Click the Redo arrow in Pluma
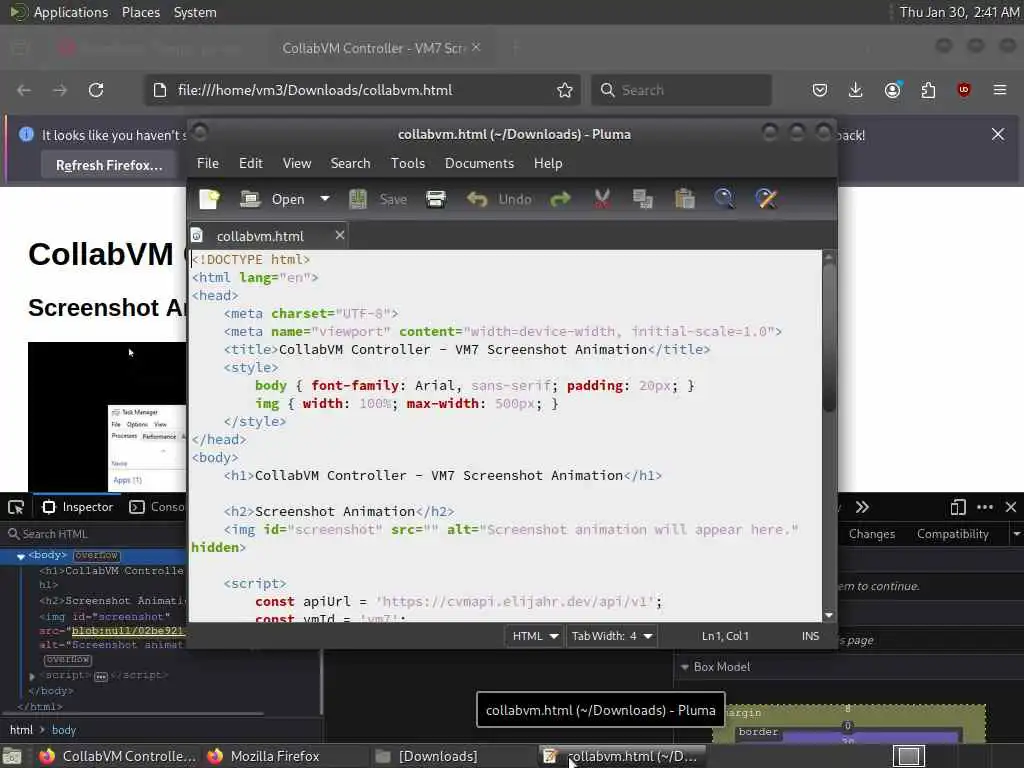Viewport: 1024px width, 768px height. (560, 199)
